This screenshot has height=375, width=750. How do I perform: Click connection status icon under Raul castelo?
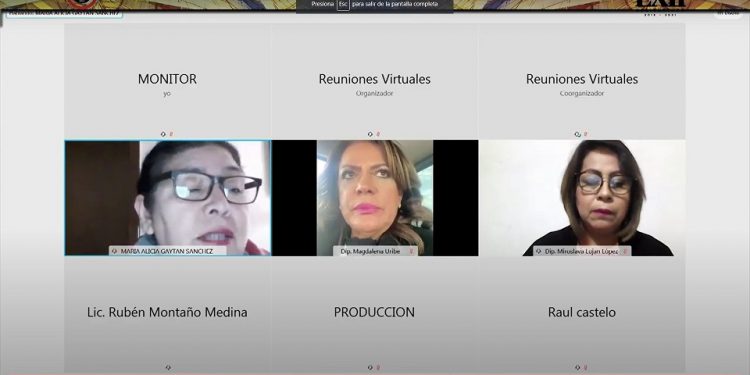[578, 368]
